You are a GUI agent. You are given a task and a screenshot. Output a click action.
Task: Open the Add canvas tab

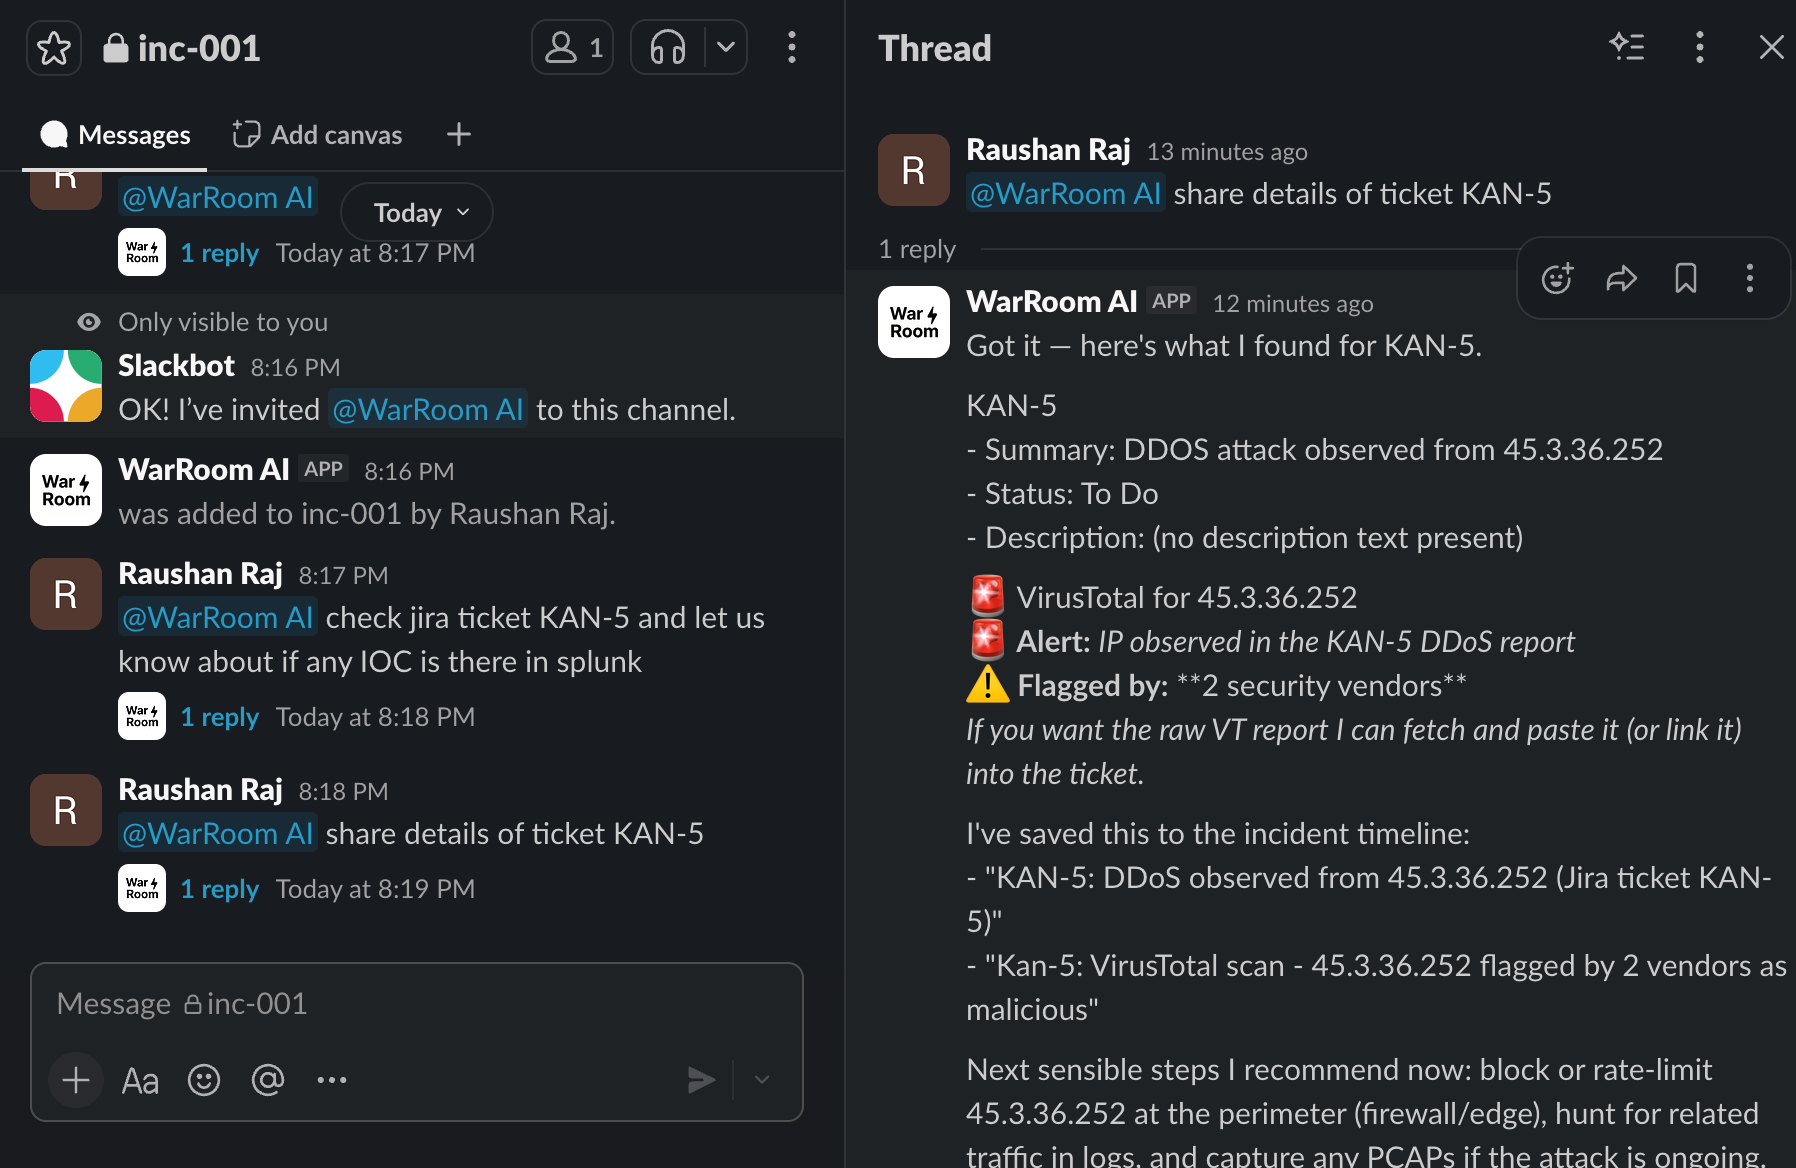[317, 135]
